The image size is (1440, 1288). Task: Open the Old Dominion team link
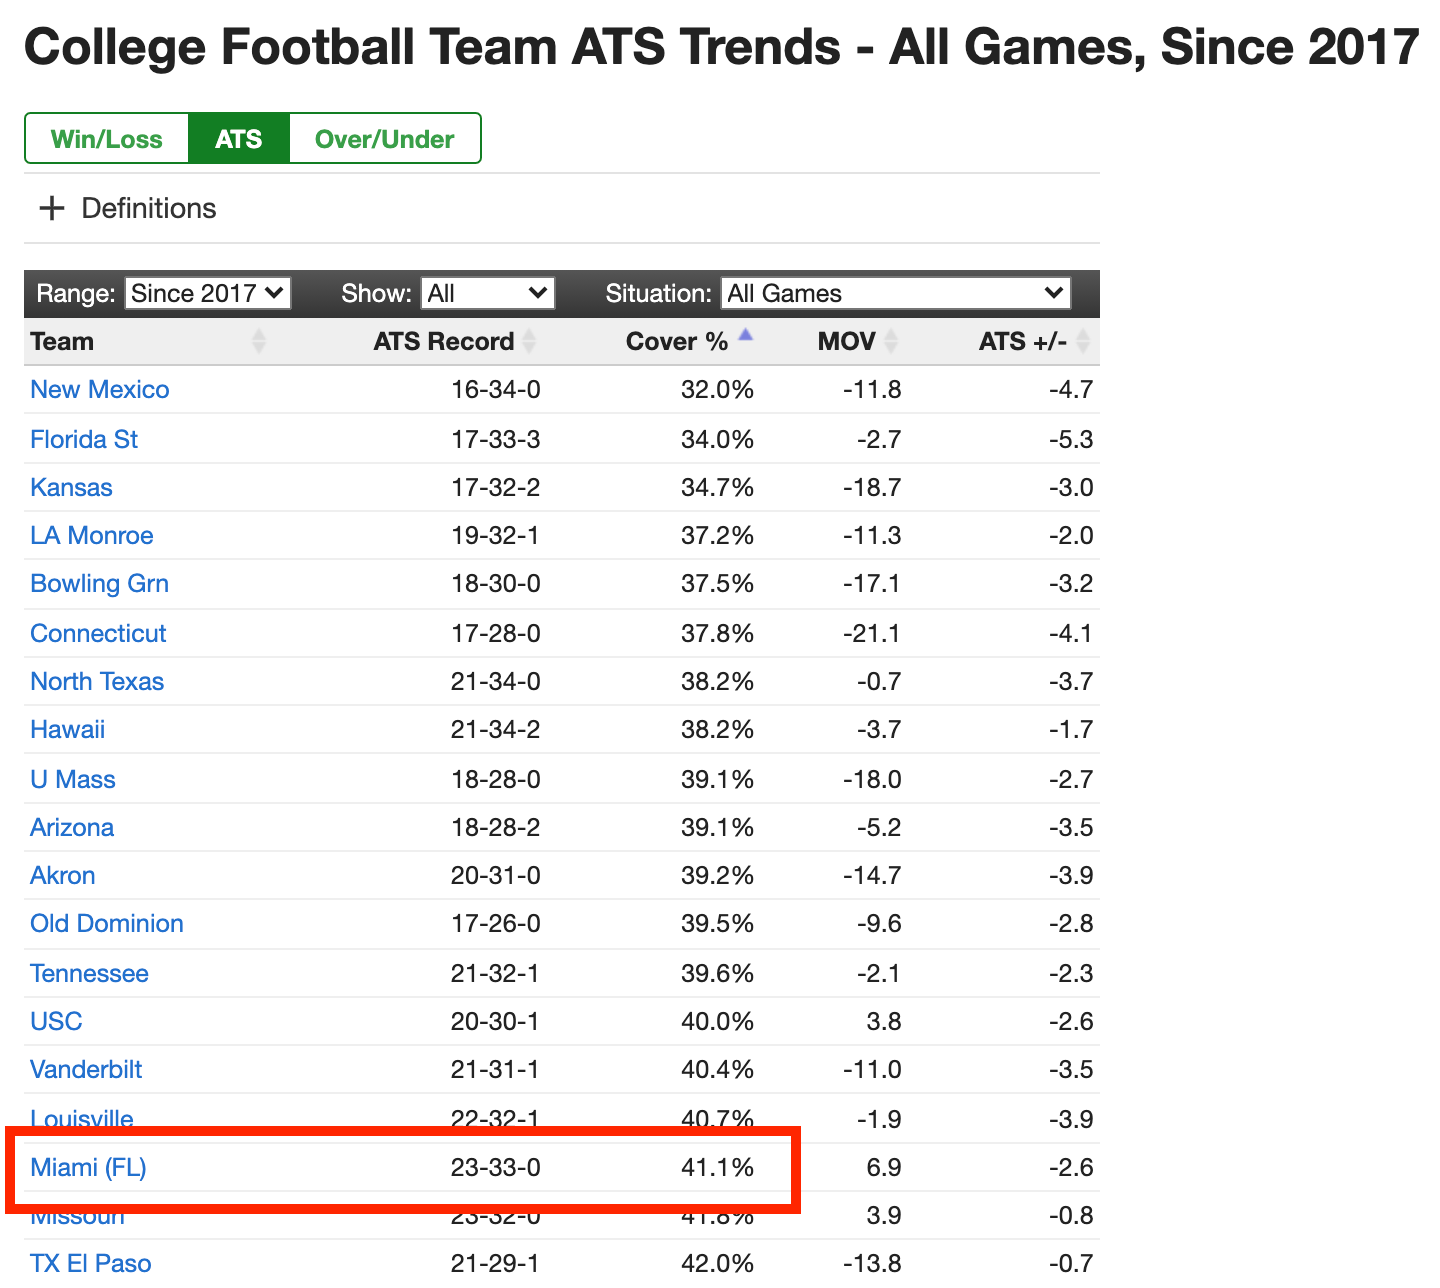click(107, 923)
